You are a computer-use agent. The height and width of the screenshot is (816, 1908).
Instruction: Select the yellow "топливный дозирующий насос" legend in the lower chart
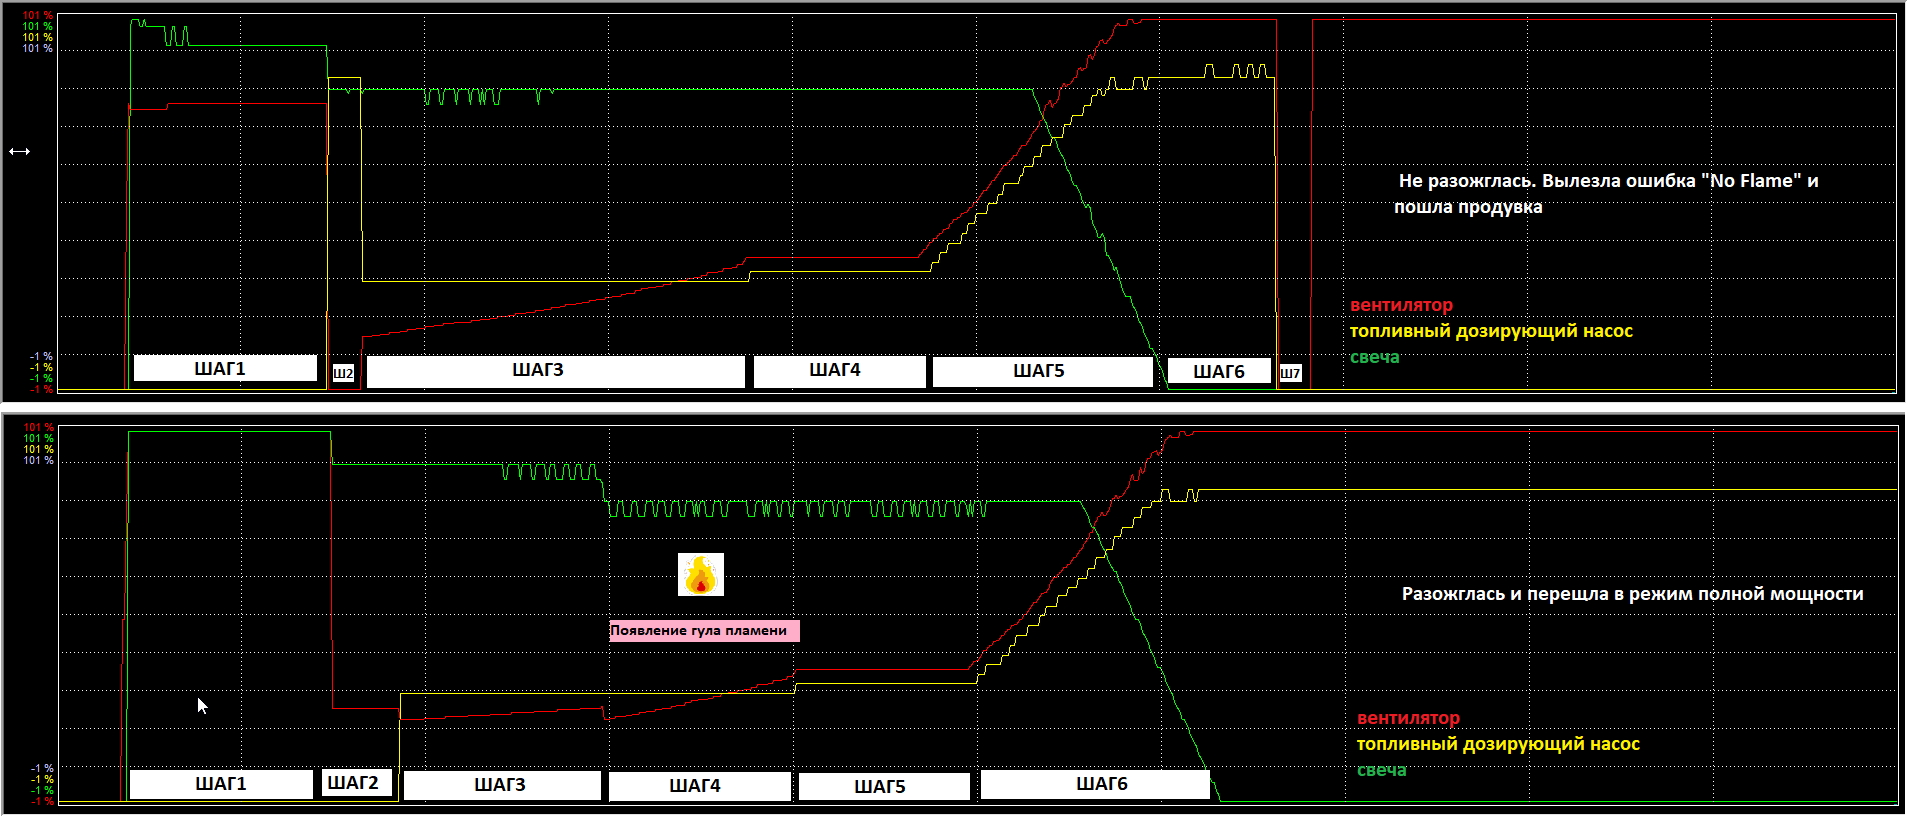pos(1497,744)
